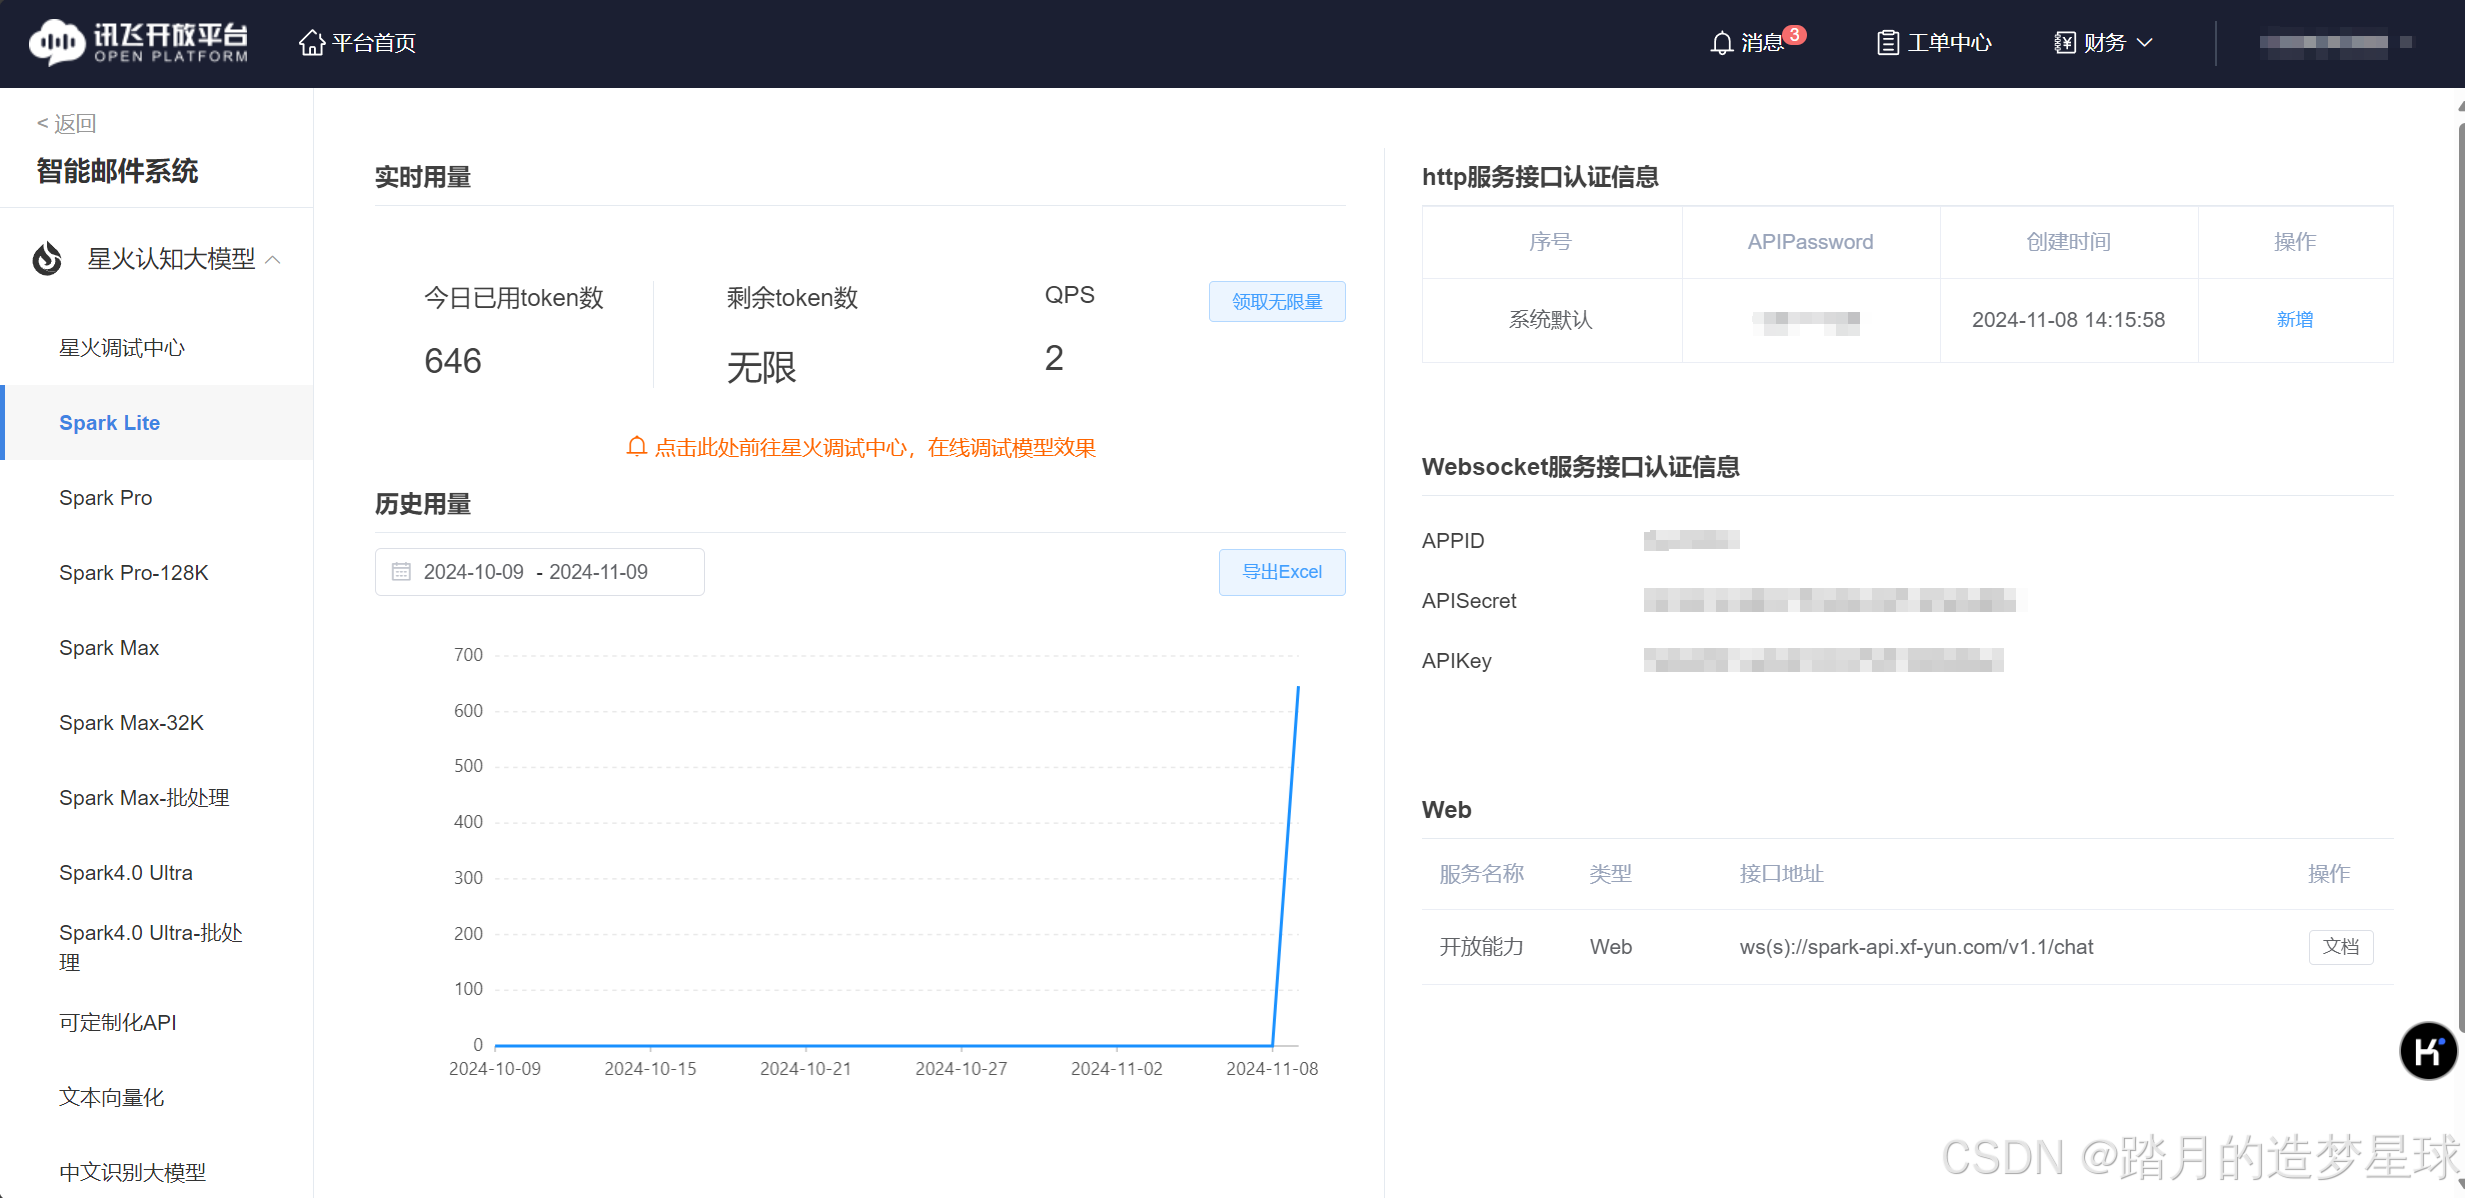Screen dimensions: 2465x1198
Task: Open 星火调试中心 menu item
Action: click(122, 348)
